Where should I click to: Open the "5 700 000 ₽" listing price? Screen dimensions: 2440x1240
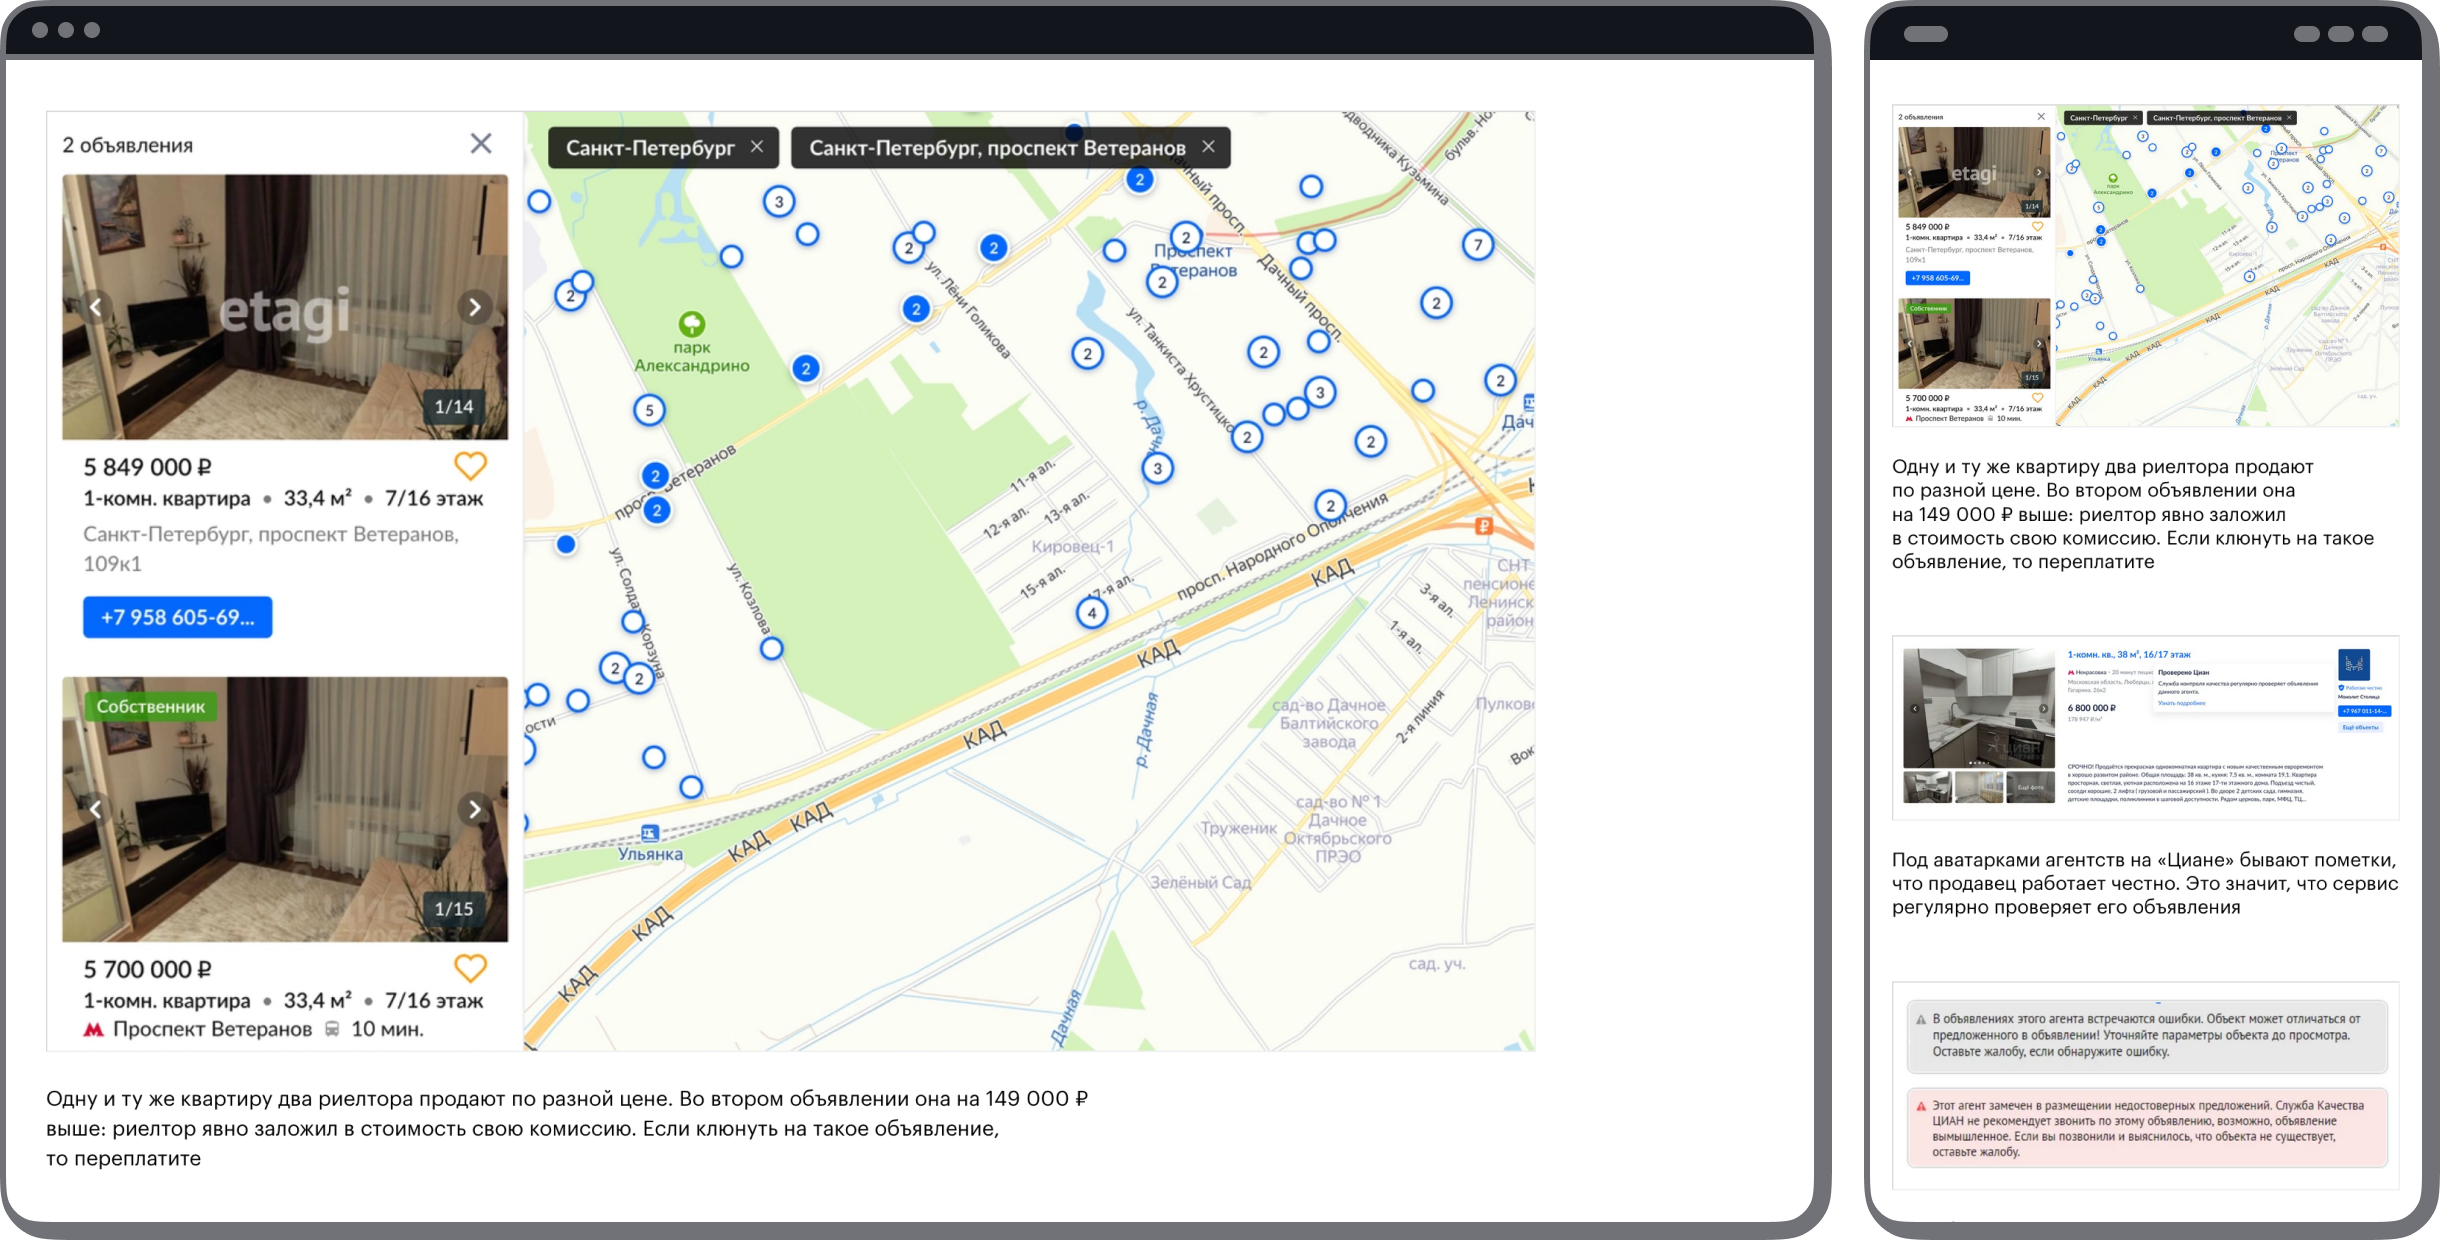click(x=148, y=969)
